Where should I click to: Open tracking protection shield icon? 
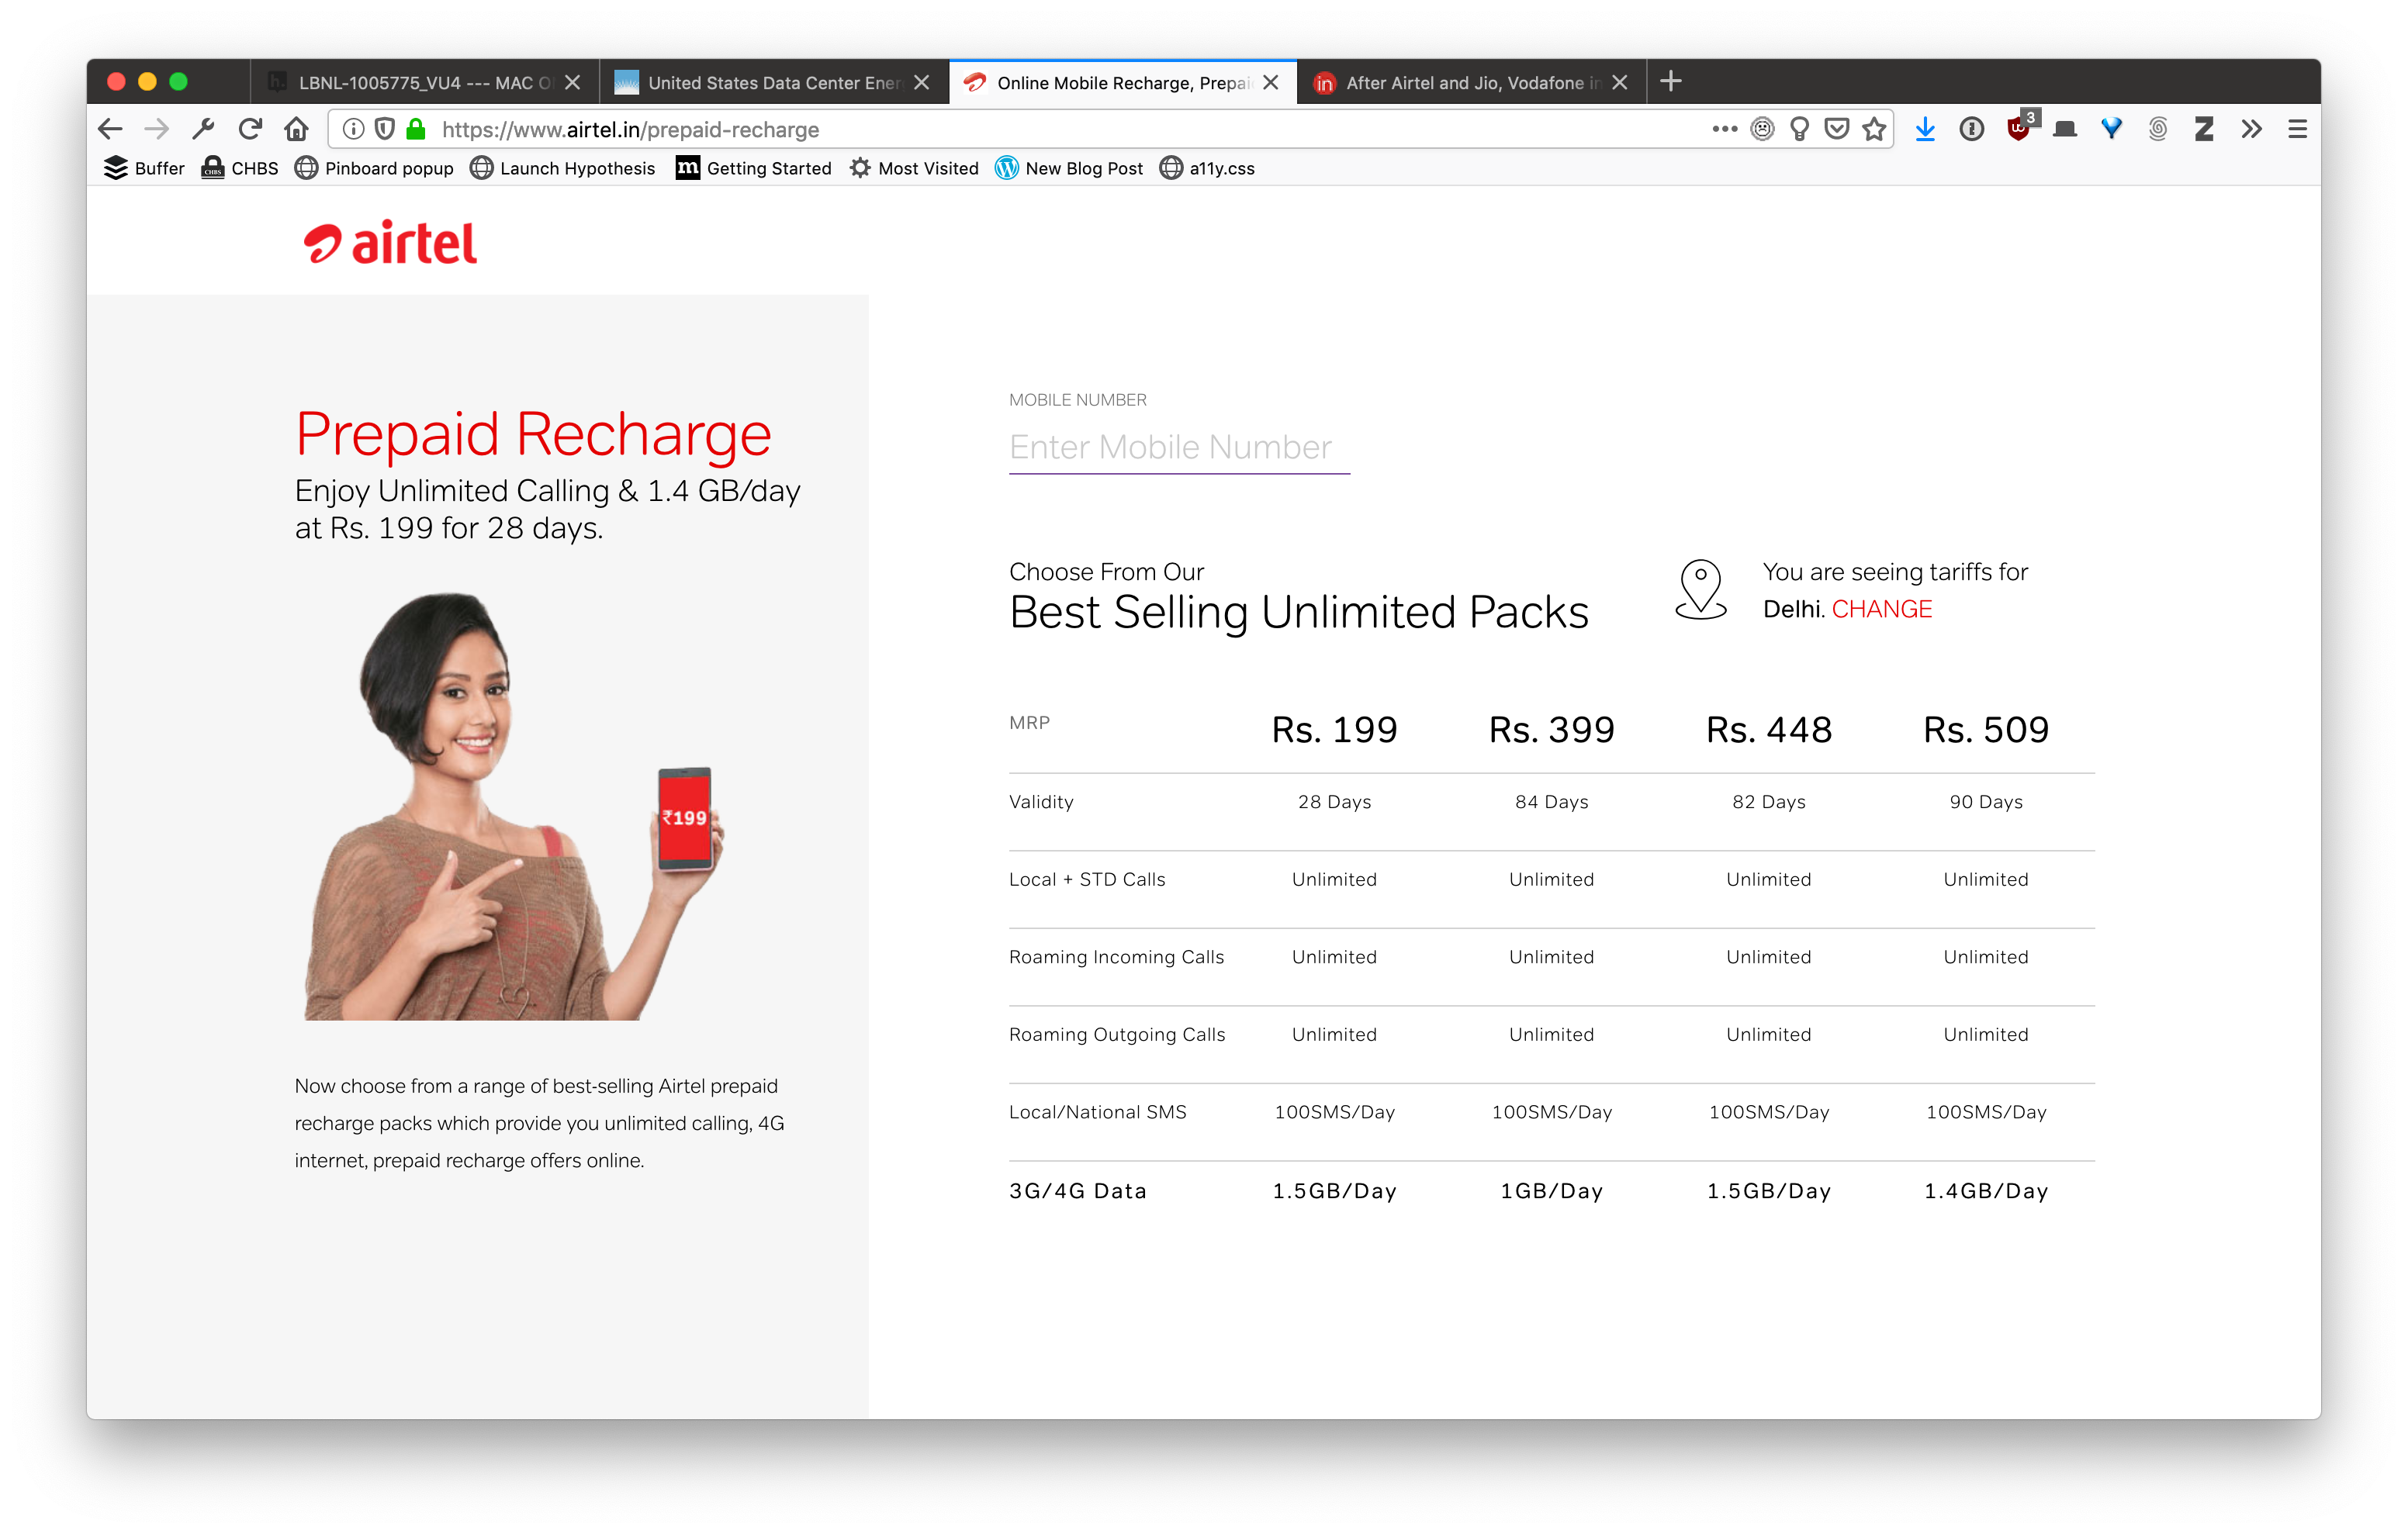[385, 129]
